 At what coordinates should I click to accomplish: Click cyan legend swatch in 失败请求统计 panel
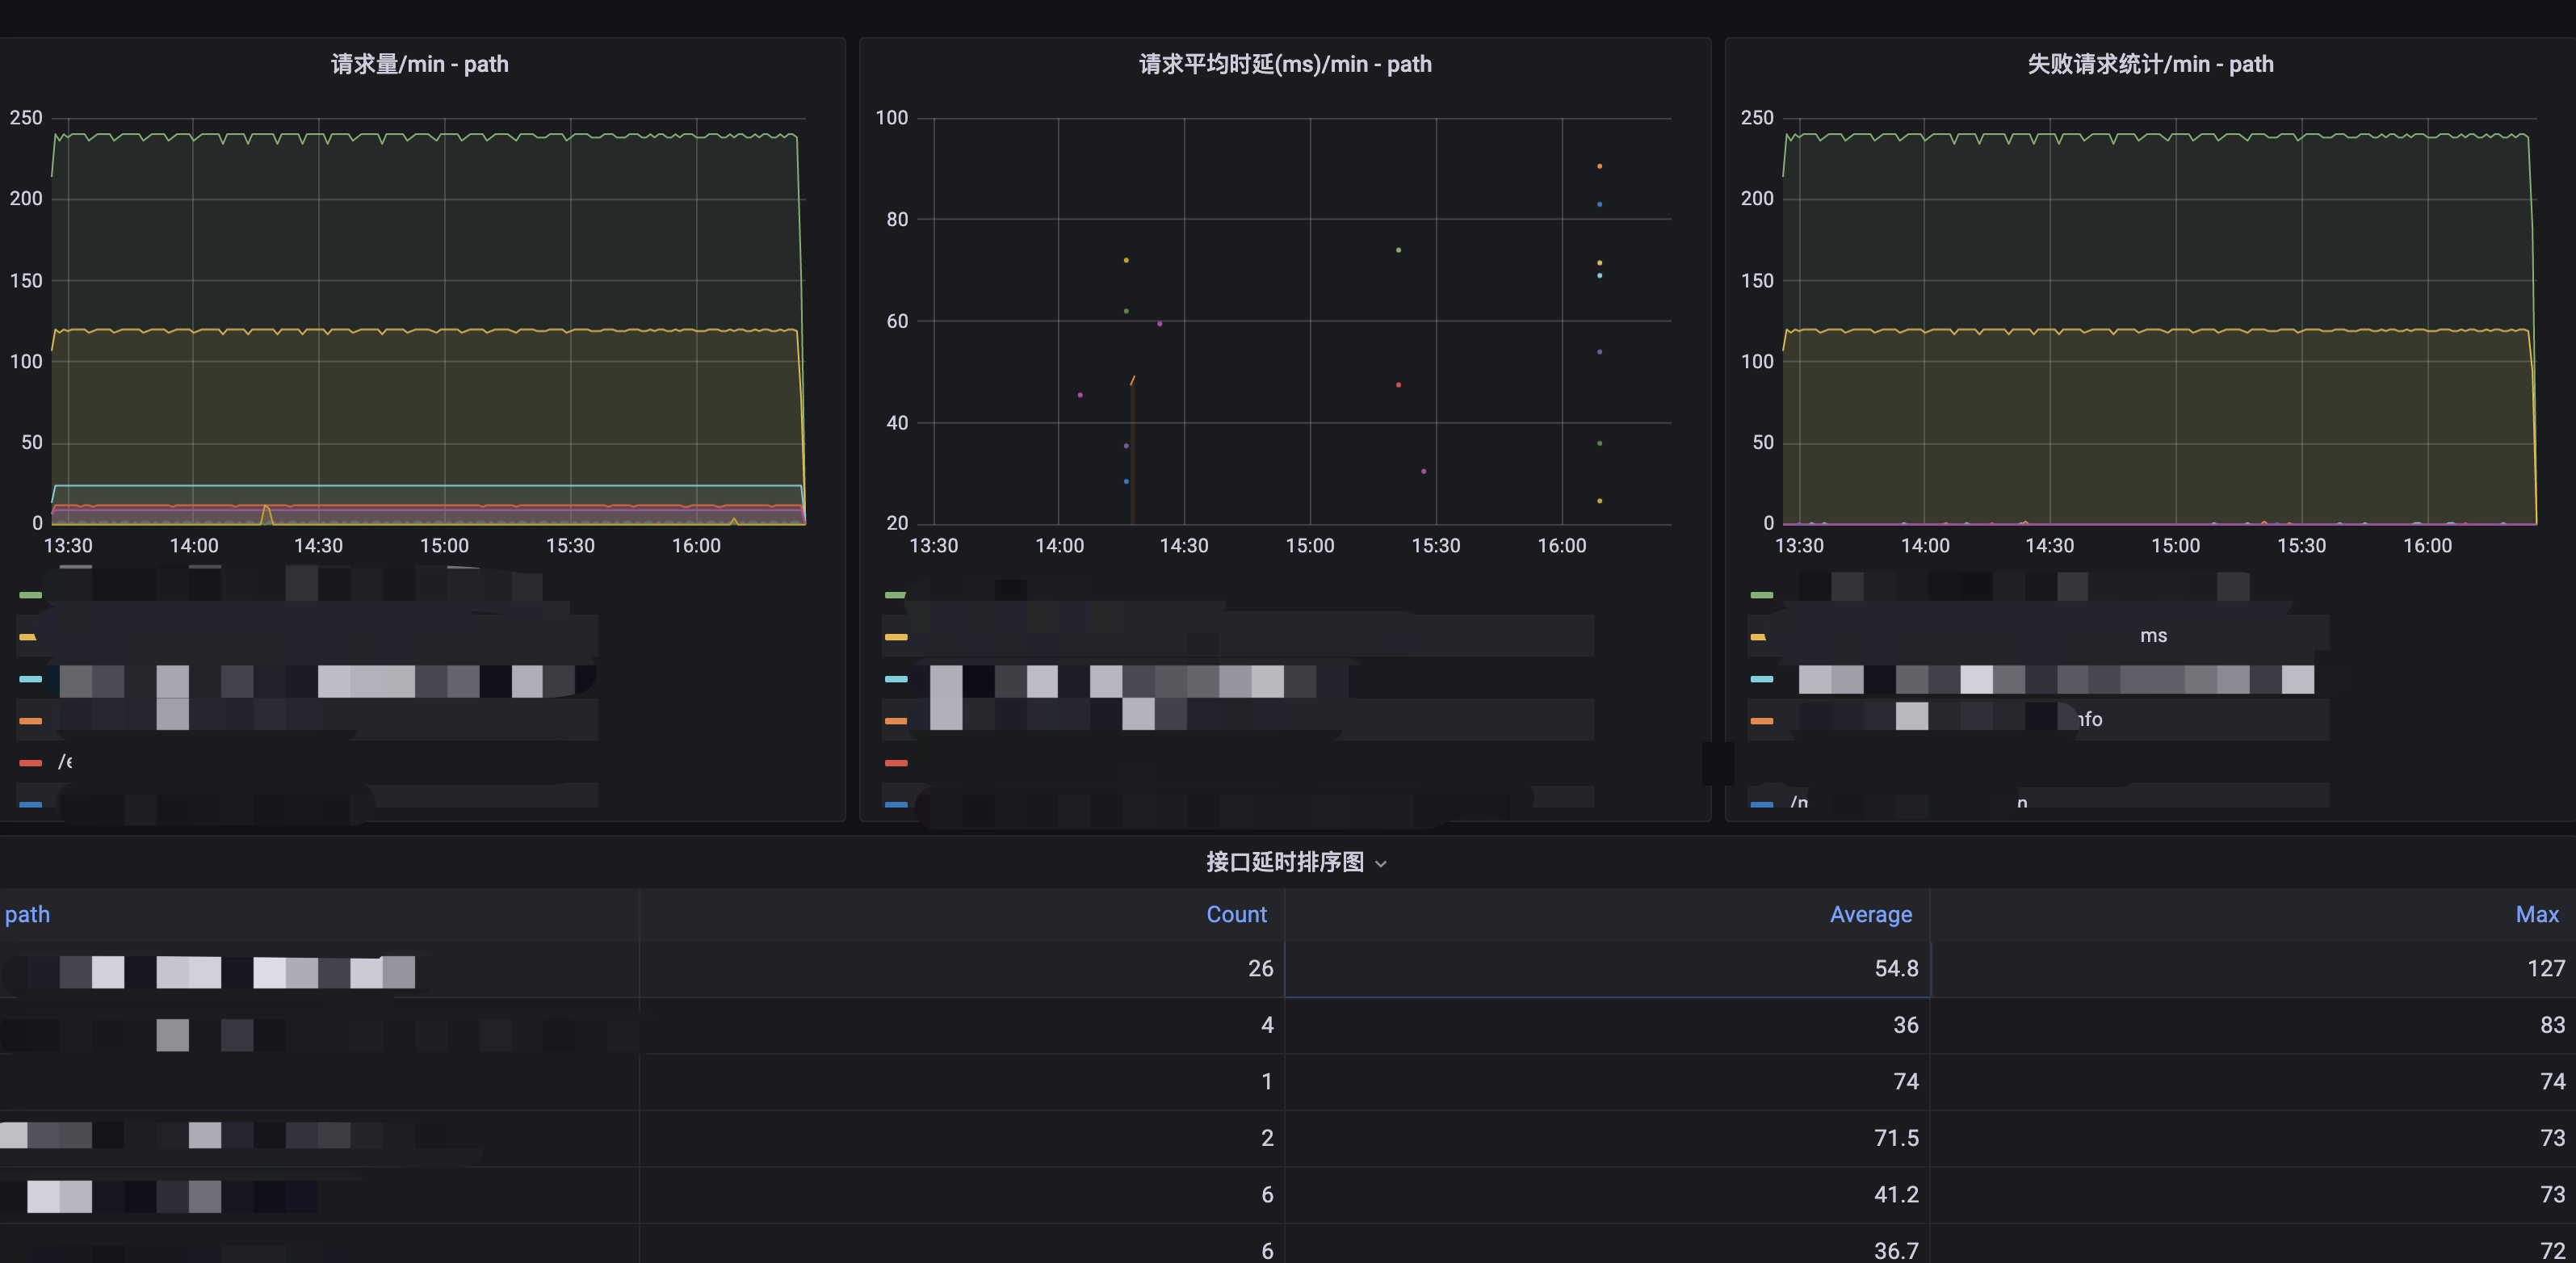[1762, 679]
